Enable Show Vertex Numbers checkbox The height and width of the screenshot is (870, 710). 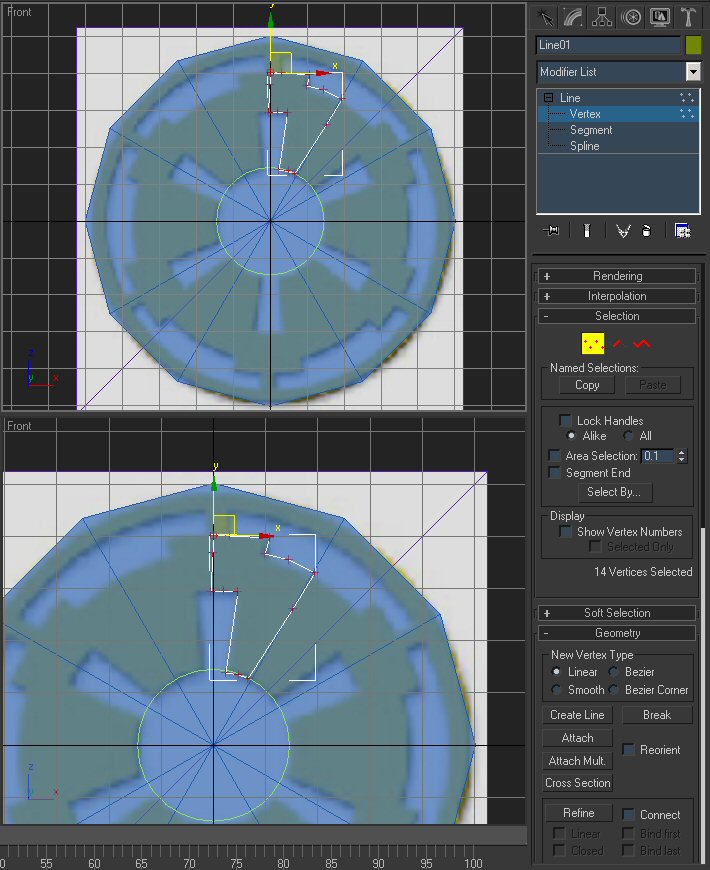click(565, 532)
